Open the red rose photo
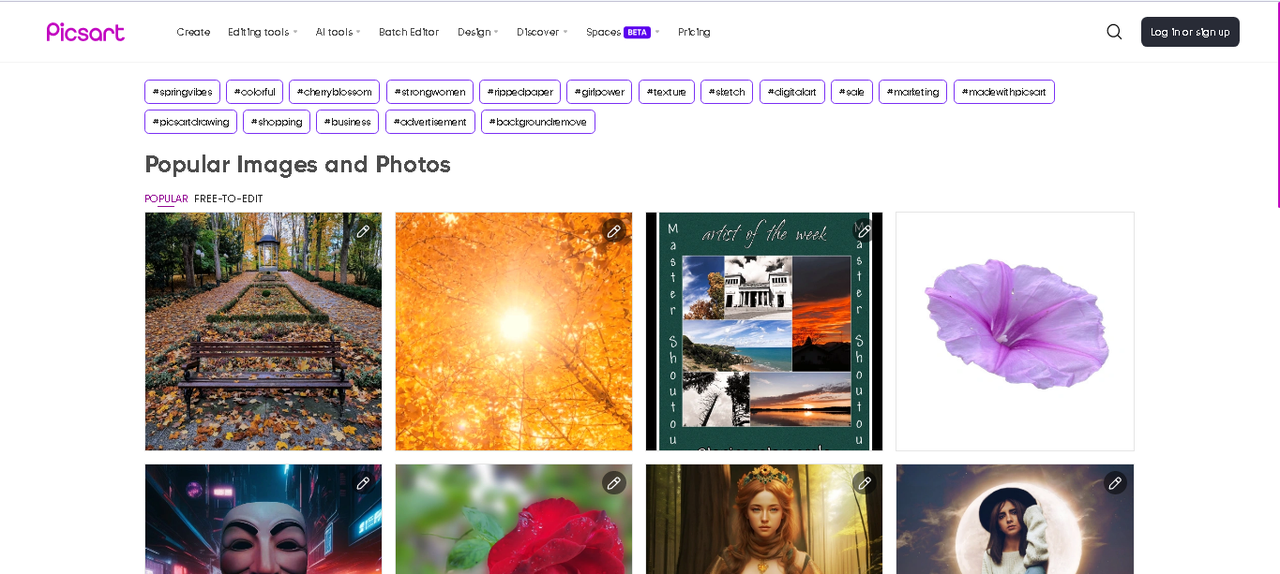 pyautogui.click(x=514, y=519)
